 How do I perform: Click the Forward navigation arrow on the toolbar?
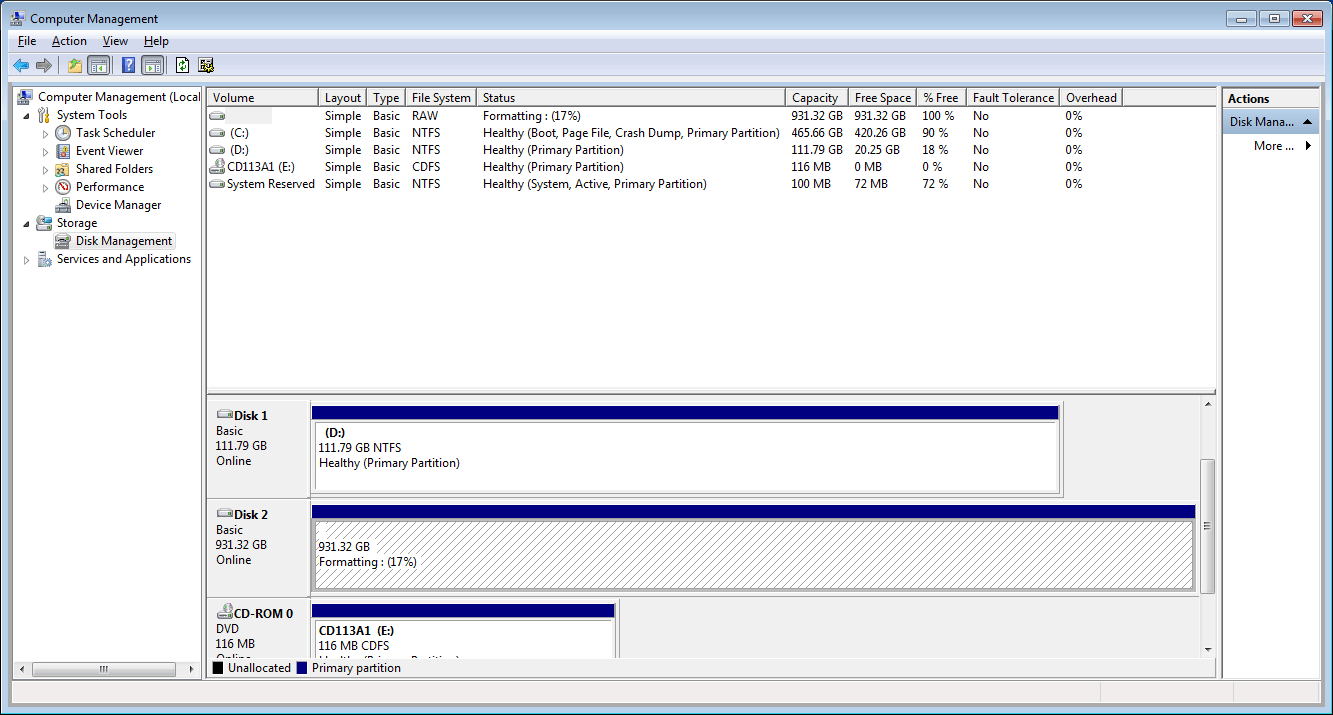44,65
